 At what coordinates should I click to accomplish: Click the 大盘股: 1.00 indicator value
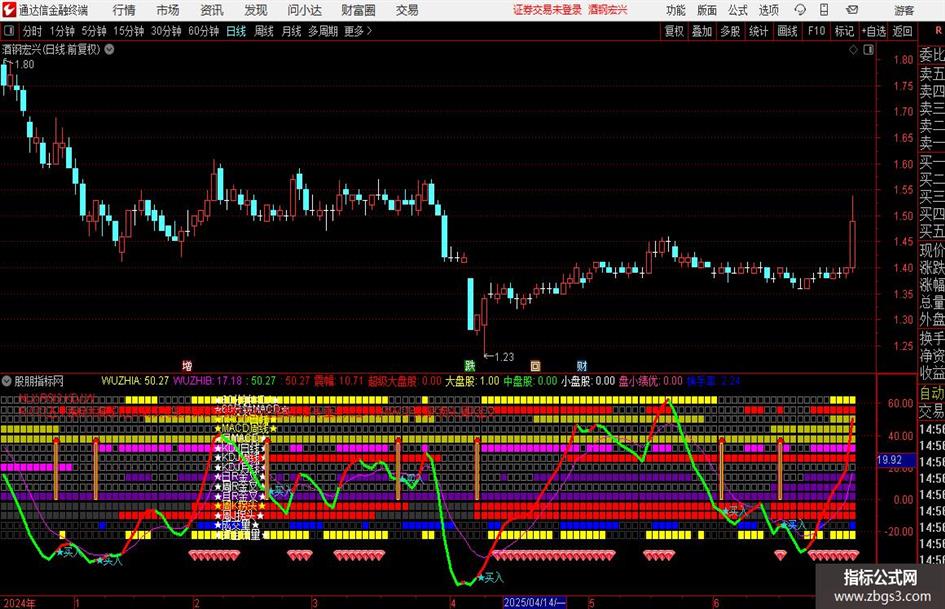pos(472,380)
